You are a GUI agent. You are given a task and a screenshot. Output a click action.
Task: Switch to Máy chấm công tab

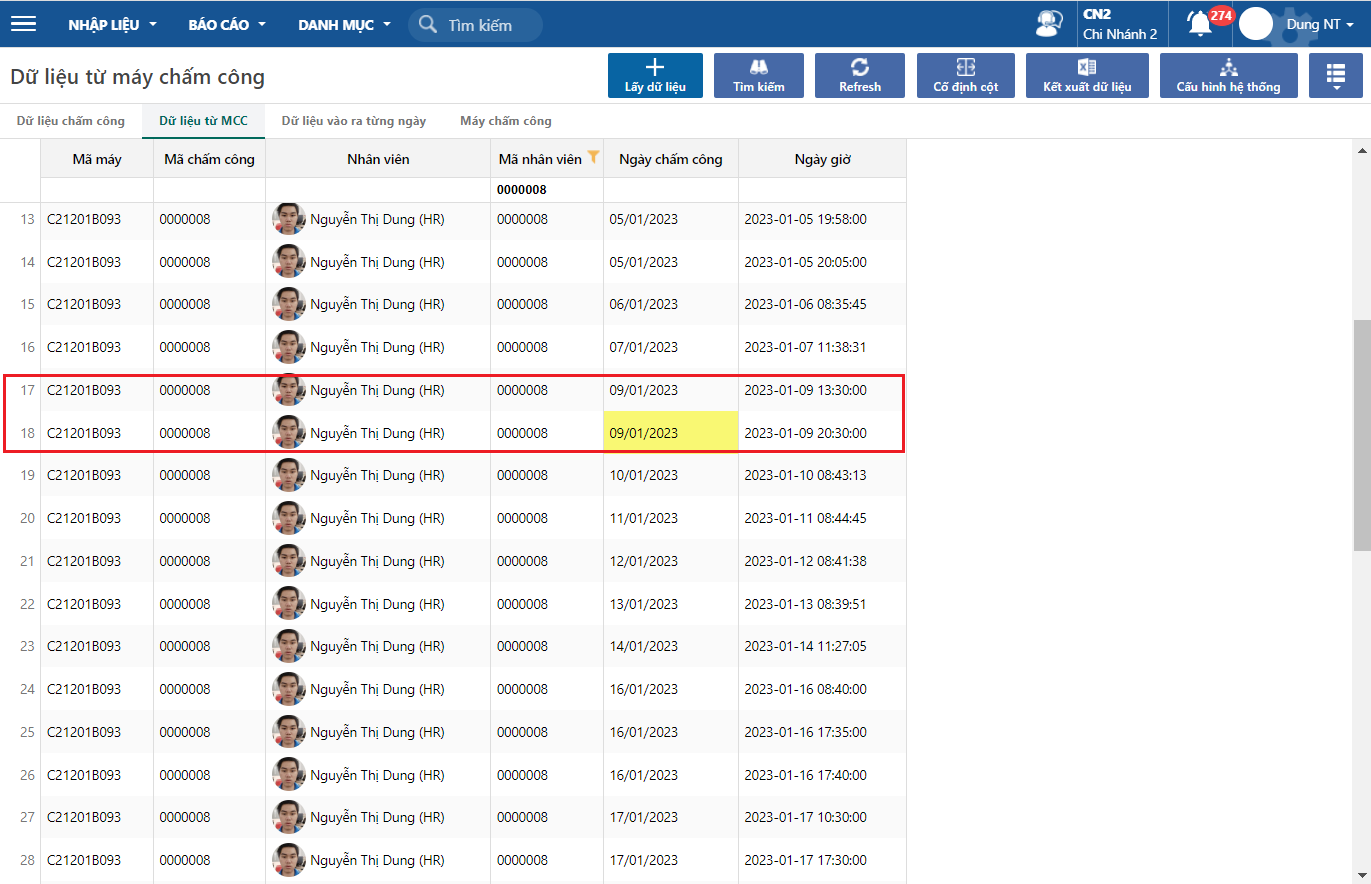click(x=505, y=121)
